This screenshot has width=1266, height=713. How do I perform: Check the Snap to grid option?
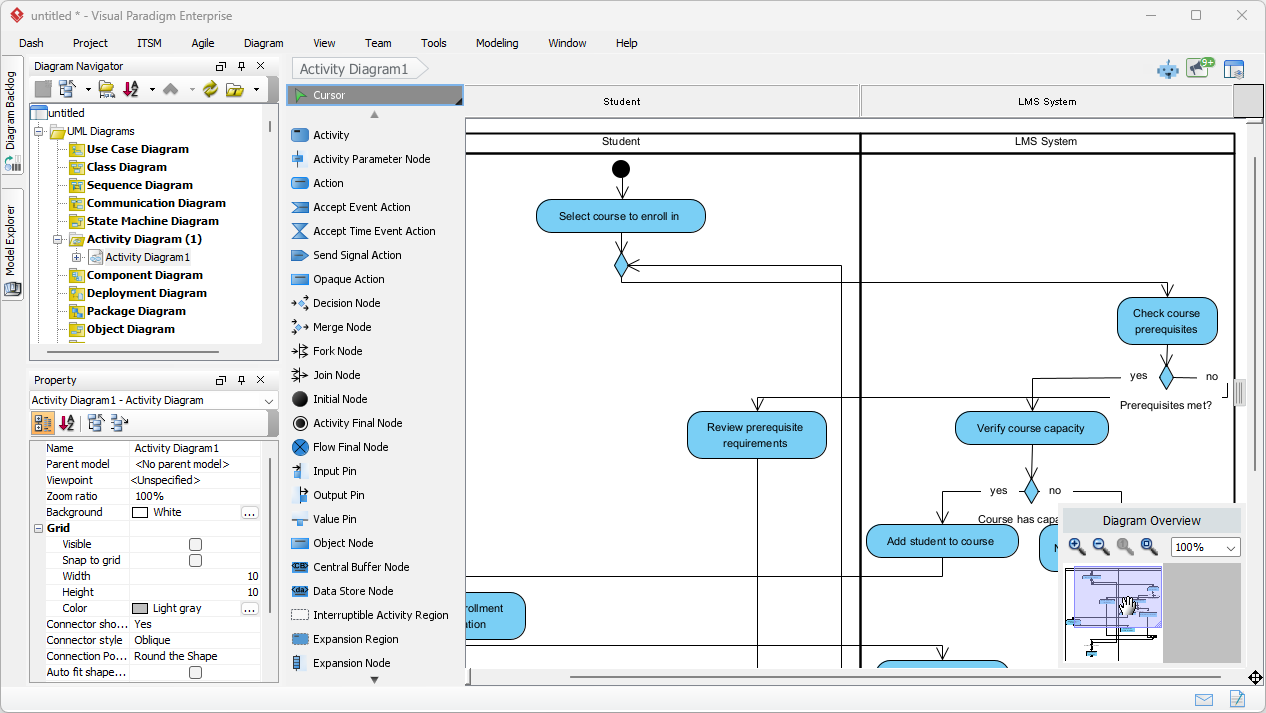click(x=195, y=560)
